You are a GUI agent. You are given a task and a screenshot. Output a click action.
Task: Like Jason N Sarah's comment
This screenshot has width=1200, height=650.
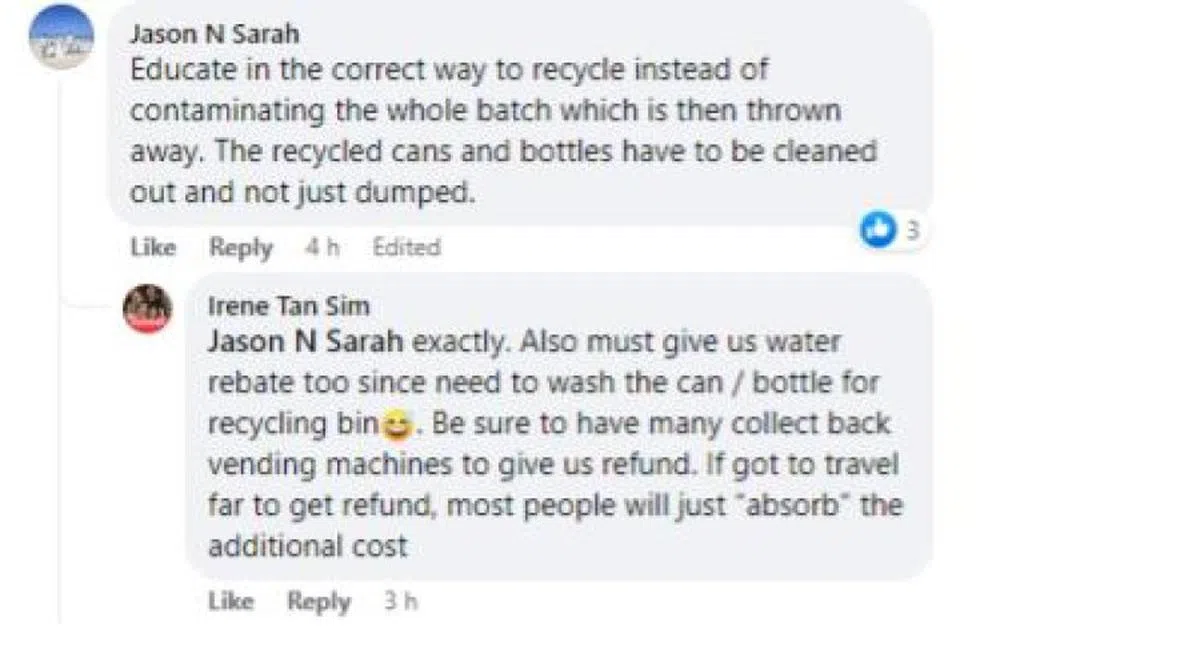click(153, 247)
